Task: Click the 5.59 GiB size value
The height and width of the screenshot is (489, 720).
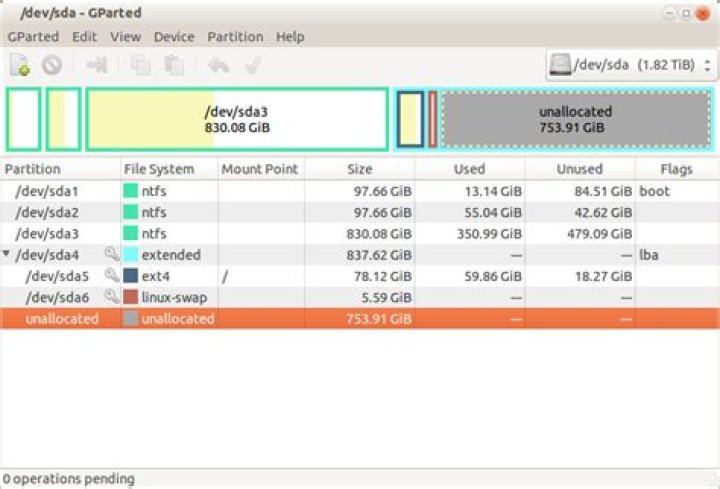Action: [387, 297]
